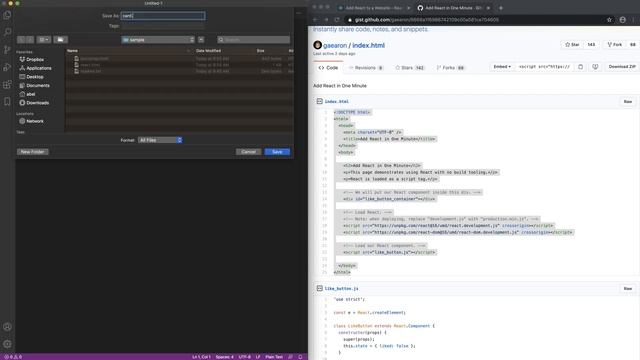Open Run and Debug view icon

[x=7, y=67]
